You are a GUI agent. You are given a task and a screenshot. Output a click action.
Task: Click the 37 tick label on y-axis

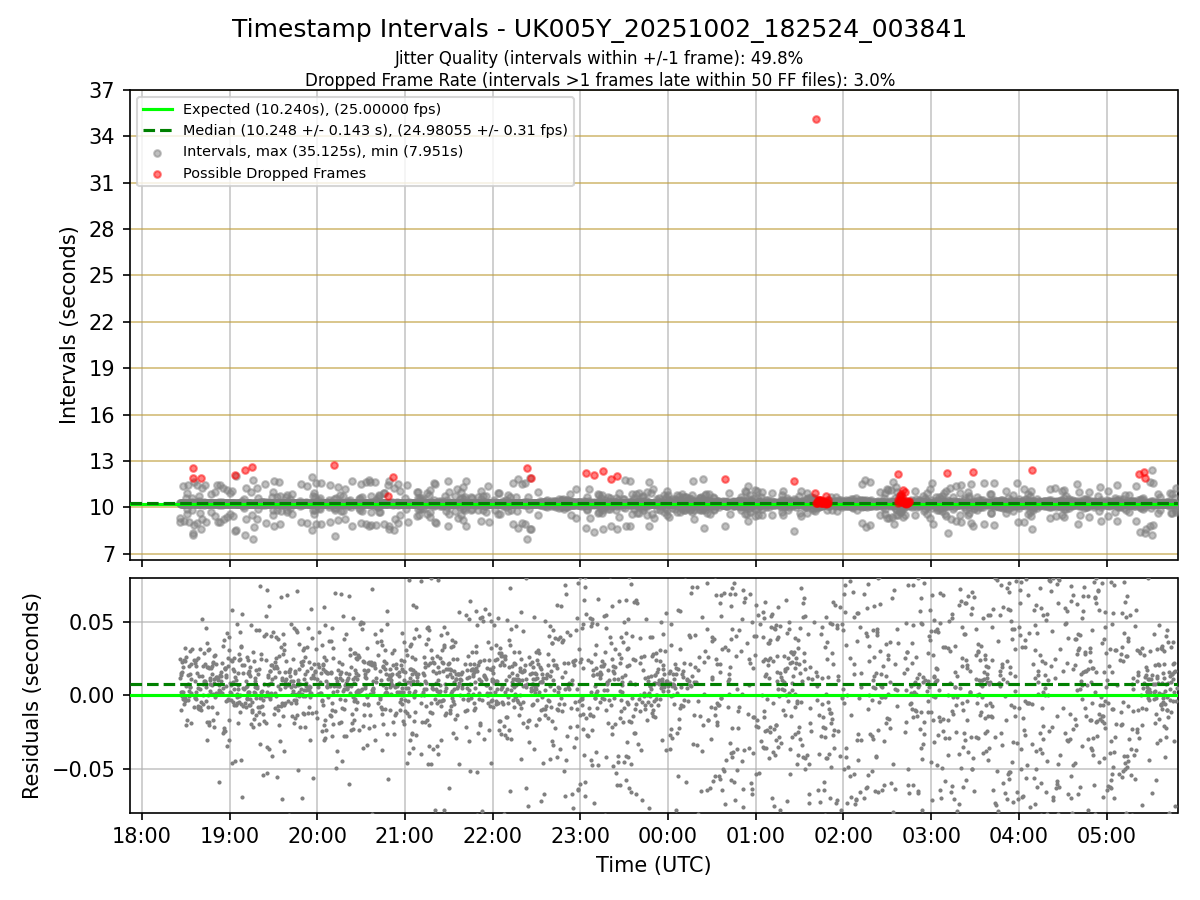[x=102, y=90]
